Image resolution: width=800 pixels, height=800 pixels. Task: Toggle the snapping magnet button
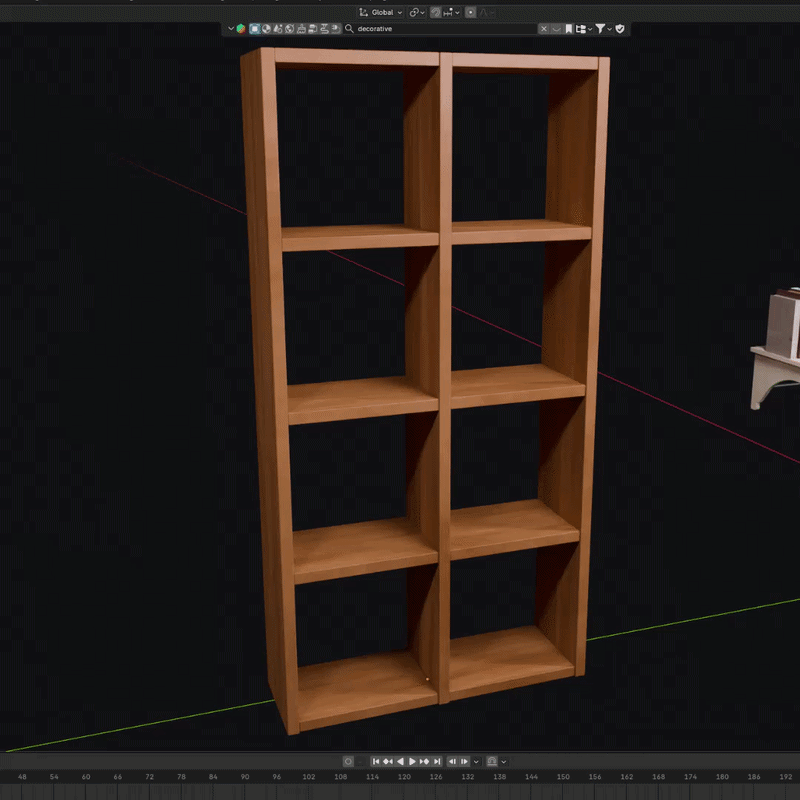436,12
